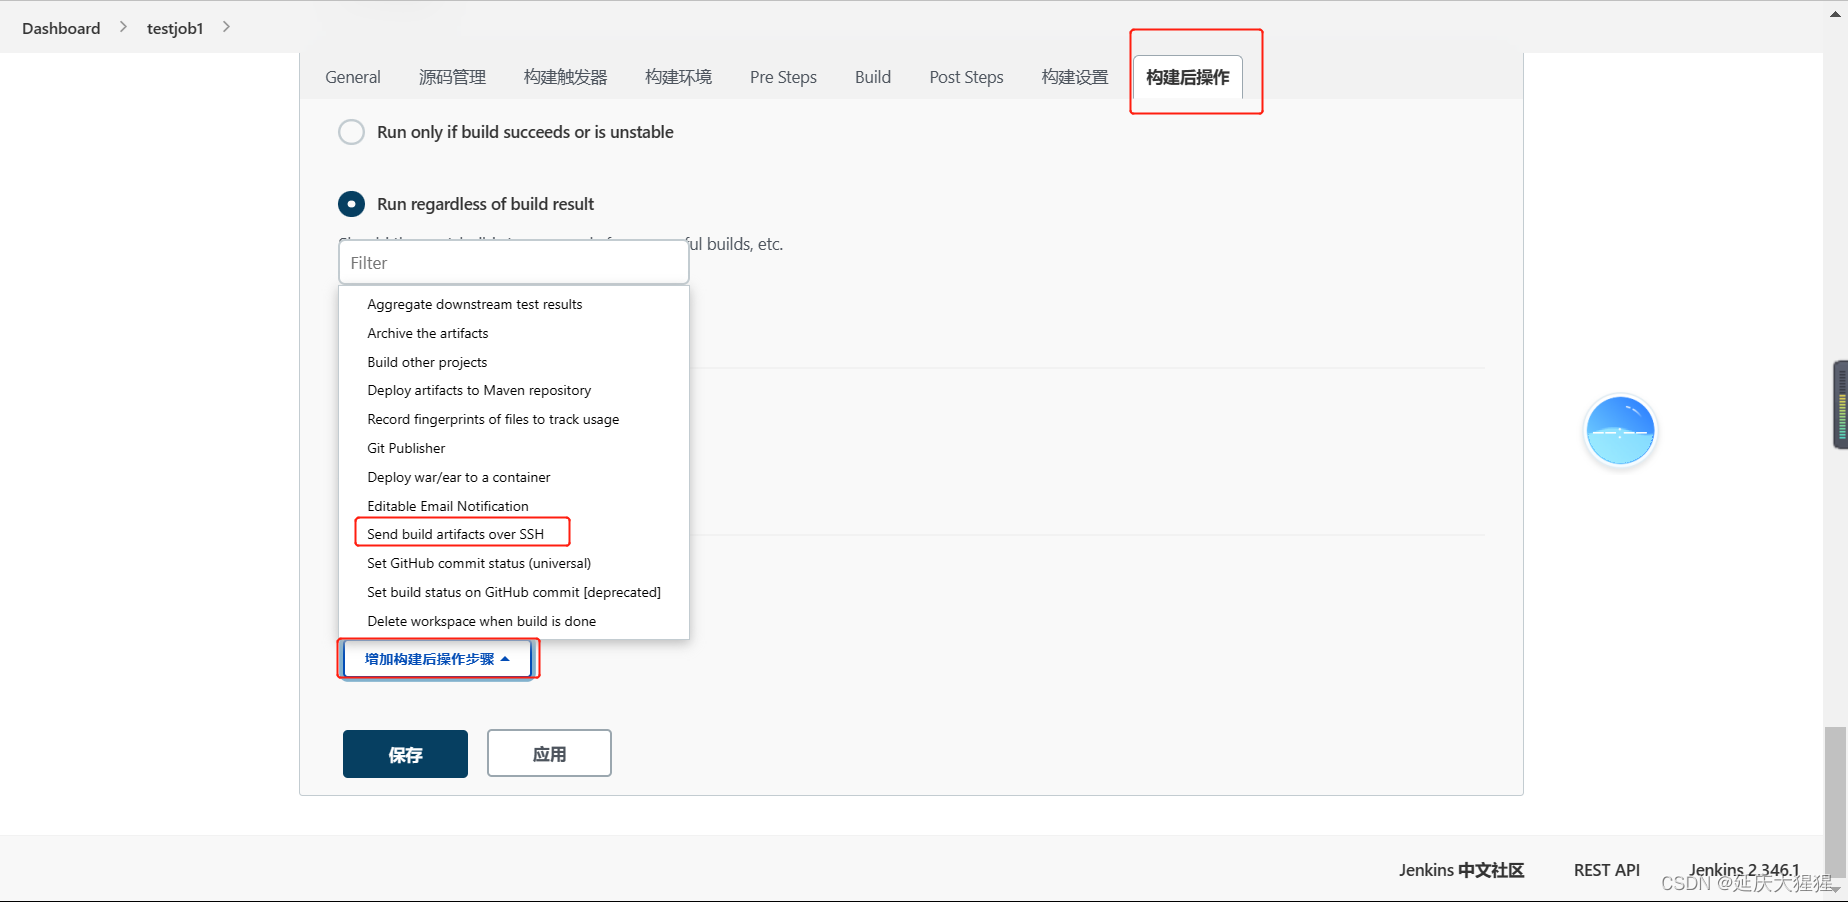Open the Post Steps tab

tap(966, 77)
